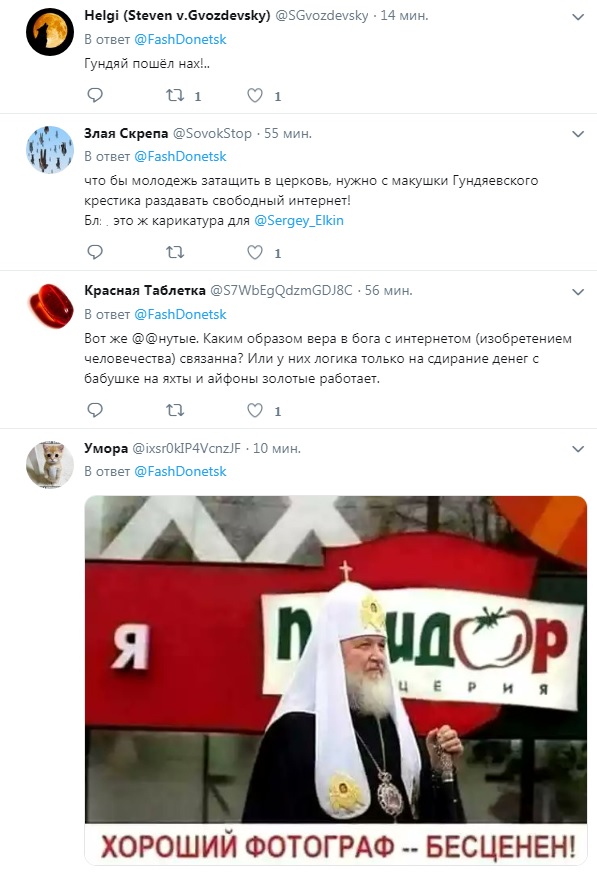Viewport: 597px width, 872px height.
Task: View Helgi's moon wolf avatar
Action: tap(50, 32)
